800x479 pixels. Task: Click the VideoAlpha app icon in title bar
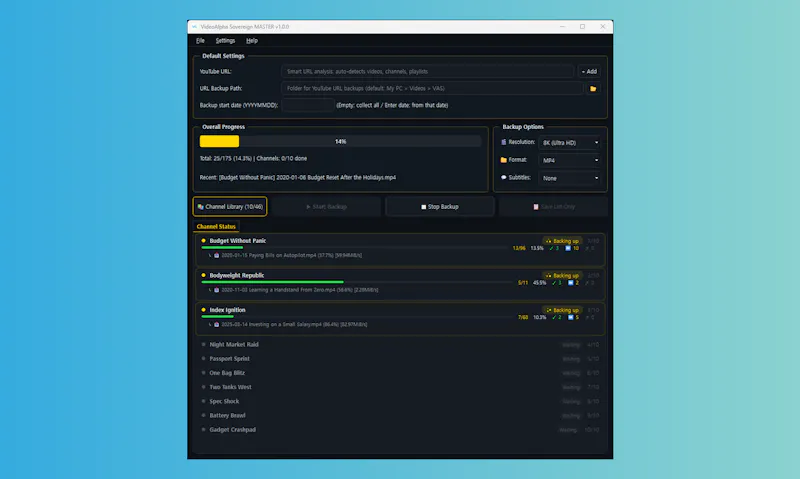[x=194, y=27]
